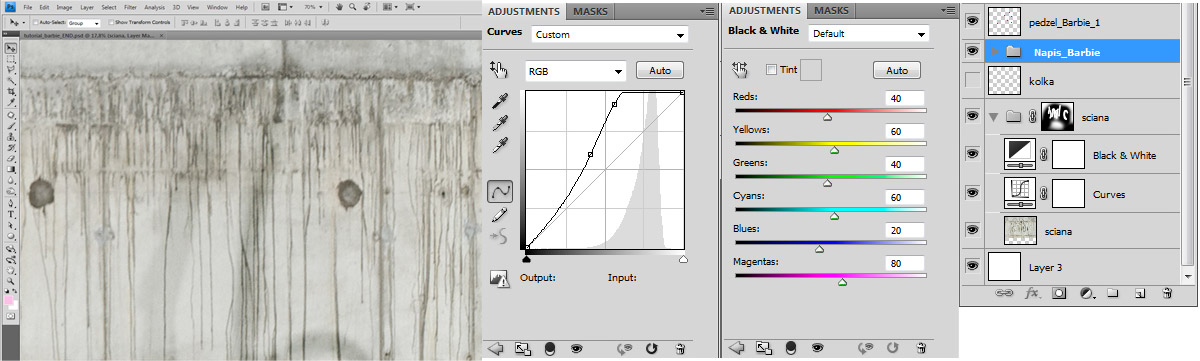Select on-image tool in Black & White panel

point(741,70)
